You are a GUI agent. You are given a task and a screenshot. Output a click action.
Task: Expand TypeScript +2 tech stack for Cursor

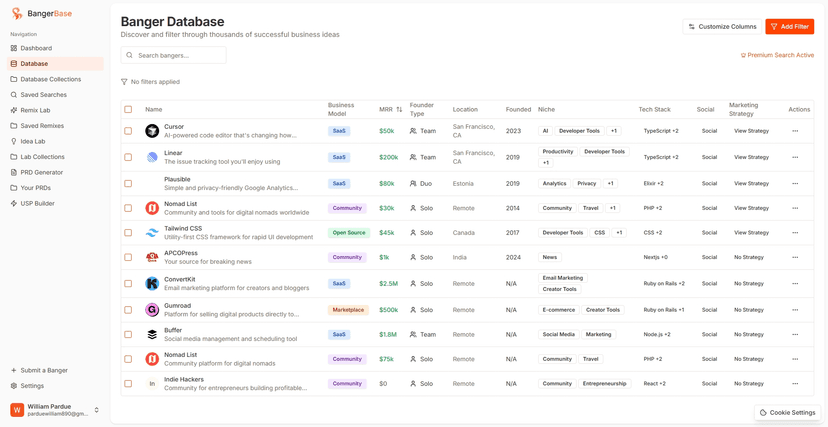point(661,131)
